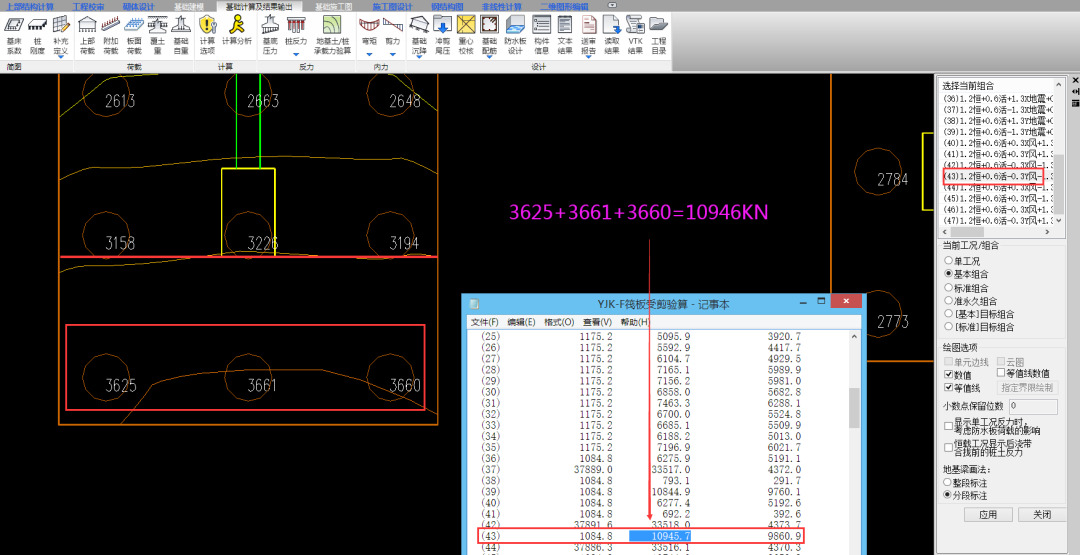
Task: Open 覆土重 tool
Action: point(158,36)
